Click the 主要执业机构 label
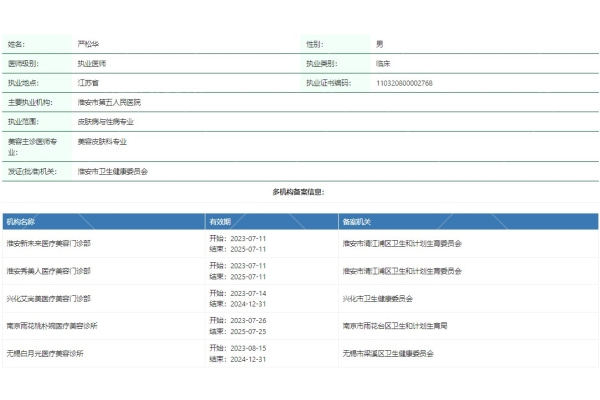Image resolution: width=600 pixels, height=400 pixels. coord(30,103)
